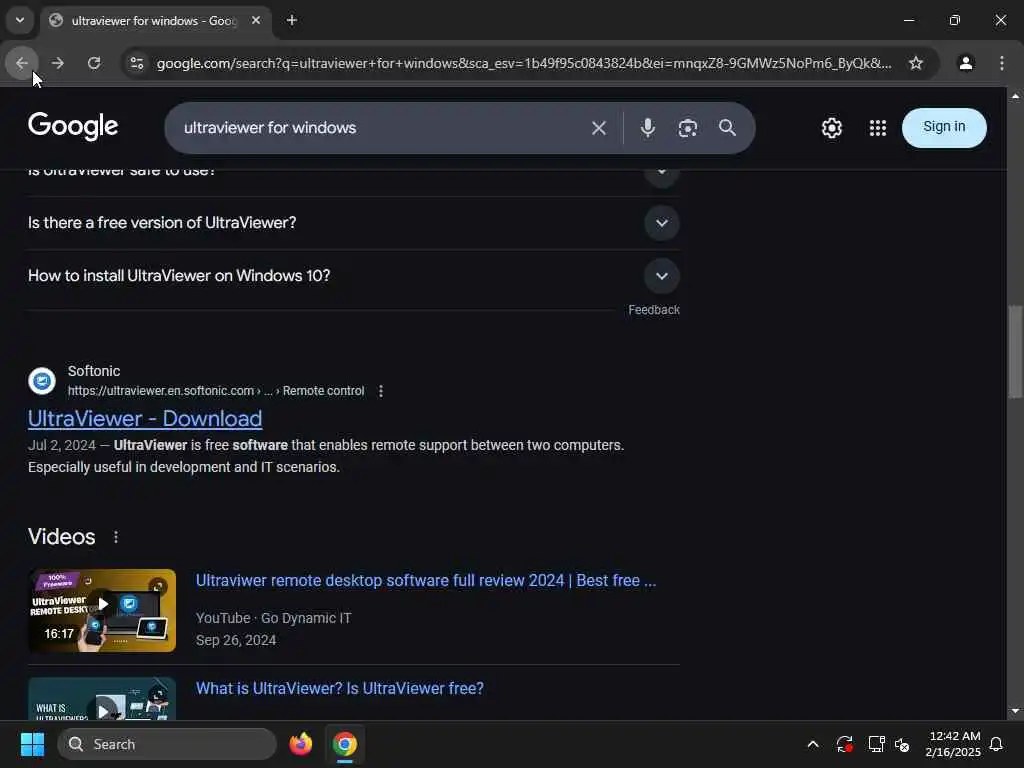The width and height of the screenshot is (1024, 768).
Task: Click the Chrome taskbar icon
Action: [345, 744]
